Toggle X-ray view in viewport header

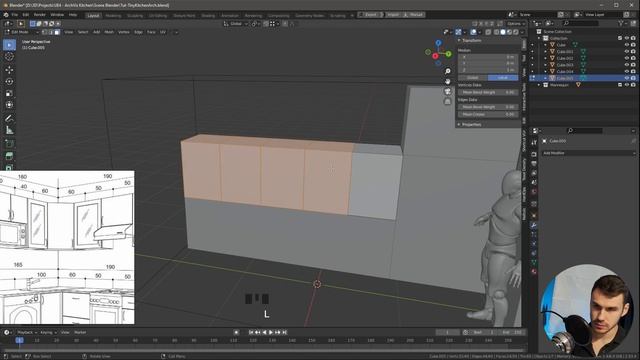click(x=488, y=32)
